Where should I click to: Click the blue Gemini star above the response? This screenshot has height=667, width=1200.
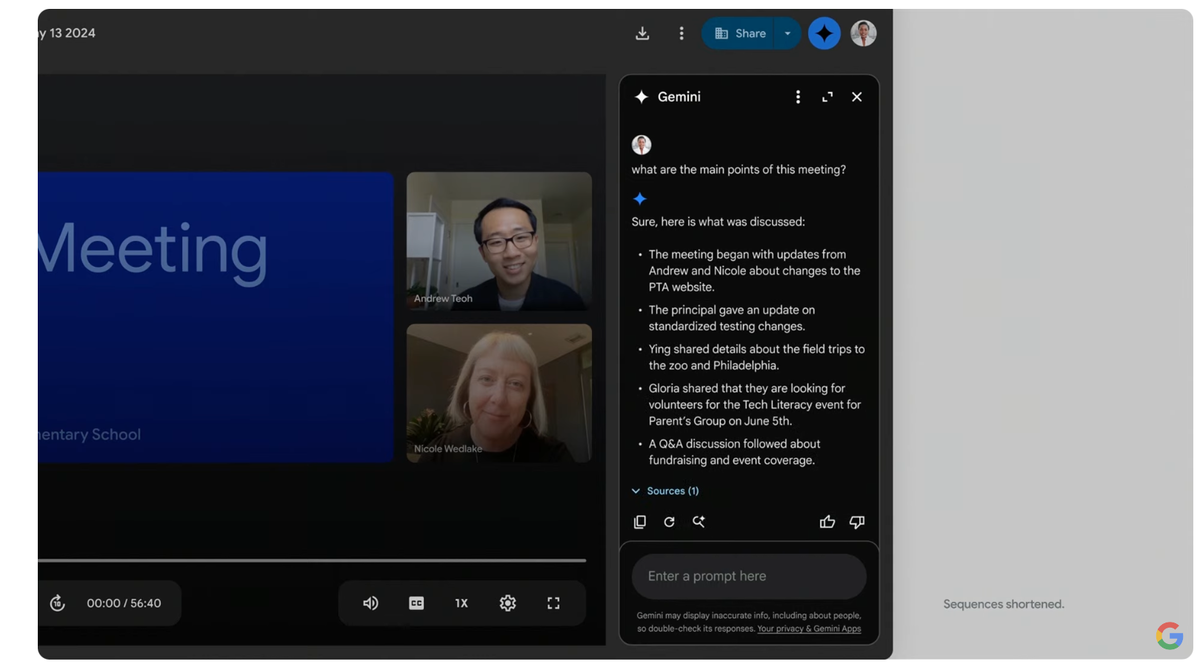(x=640, y=199)
